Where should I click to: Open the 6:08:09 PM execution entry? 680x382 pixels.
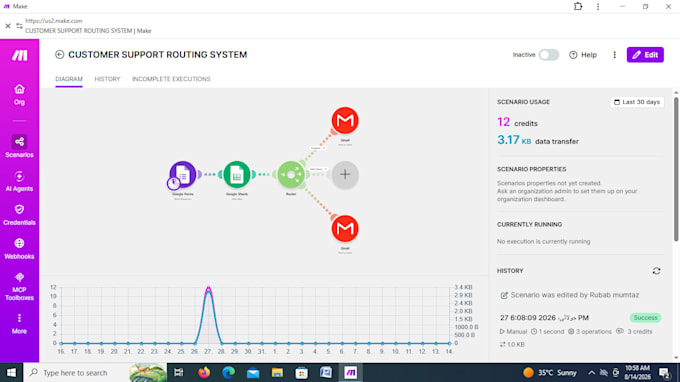(544, 318)
